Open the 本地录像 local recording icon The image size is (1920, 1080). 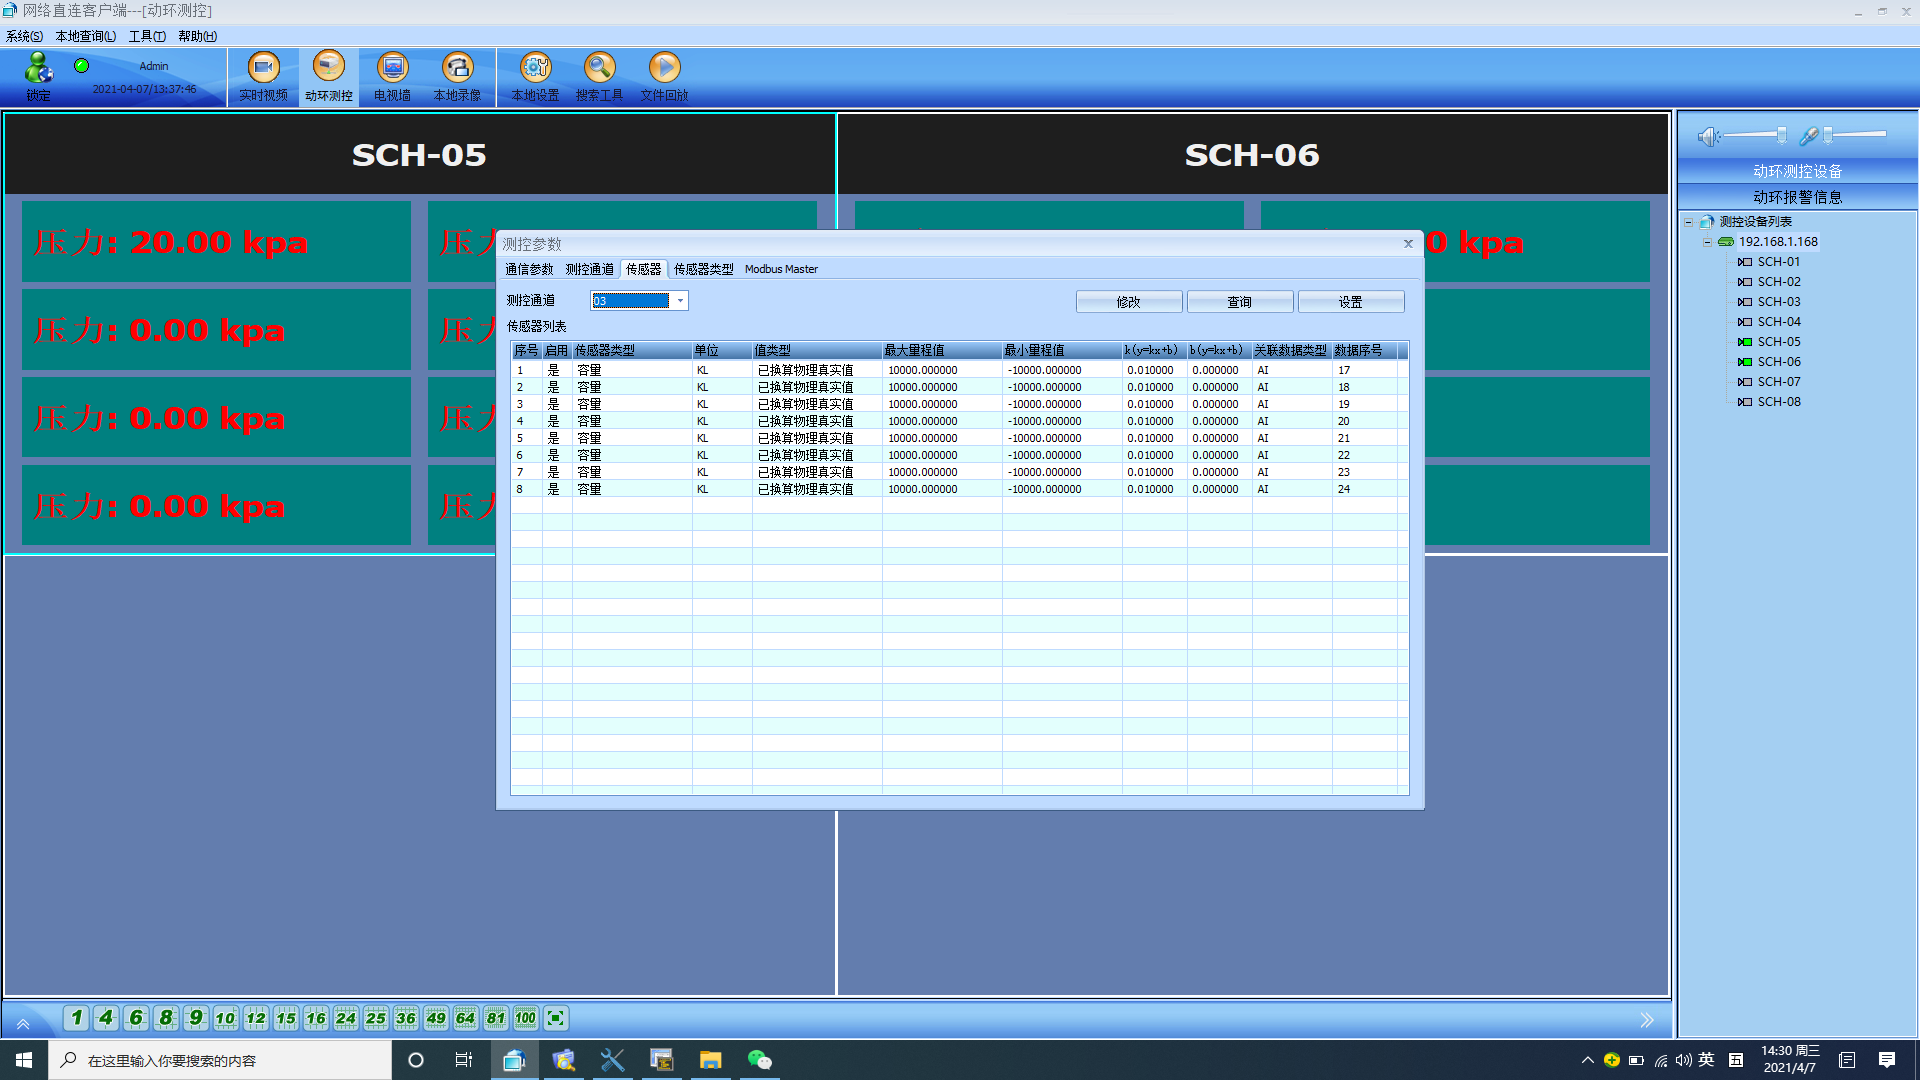pos(457,77)
